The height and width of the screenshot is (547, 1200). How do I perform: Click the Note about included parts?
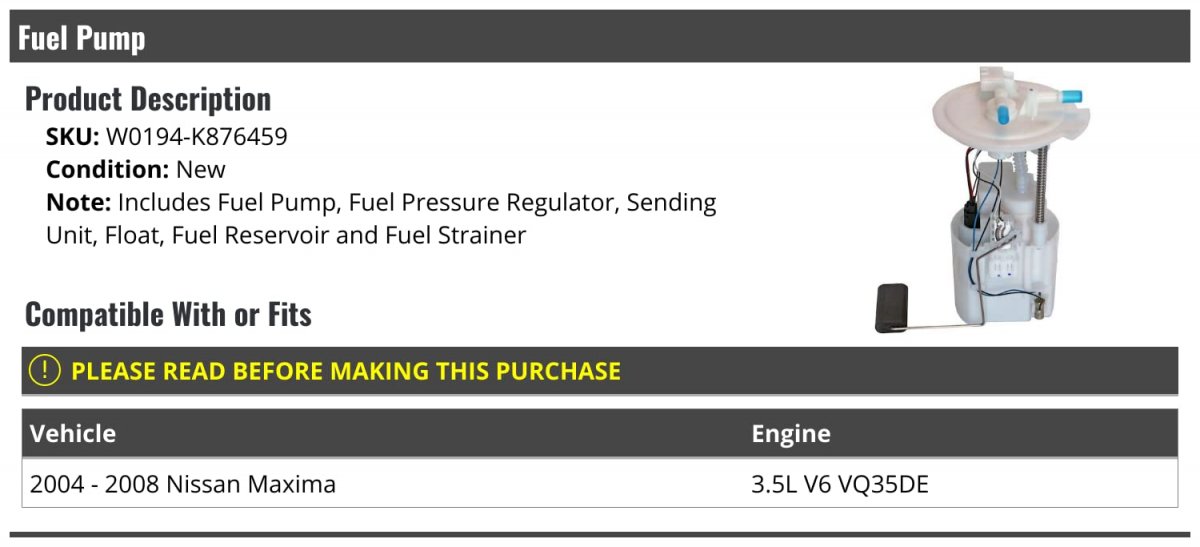(x=381, y=219)
